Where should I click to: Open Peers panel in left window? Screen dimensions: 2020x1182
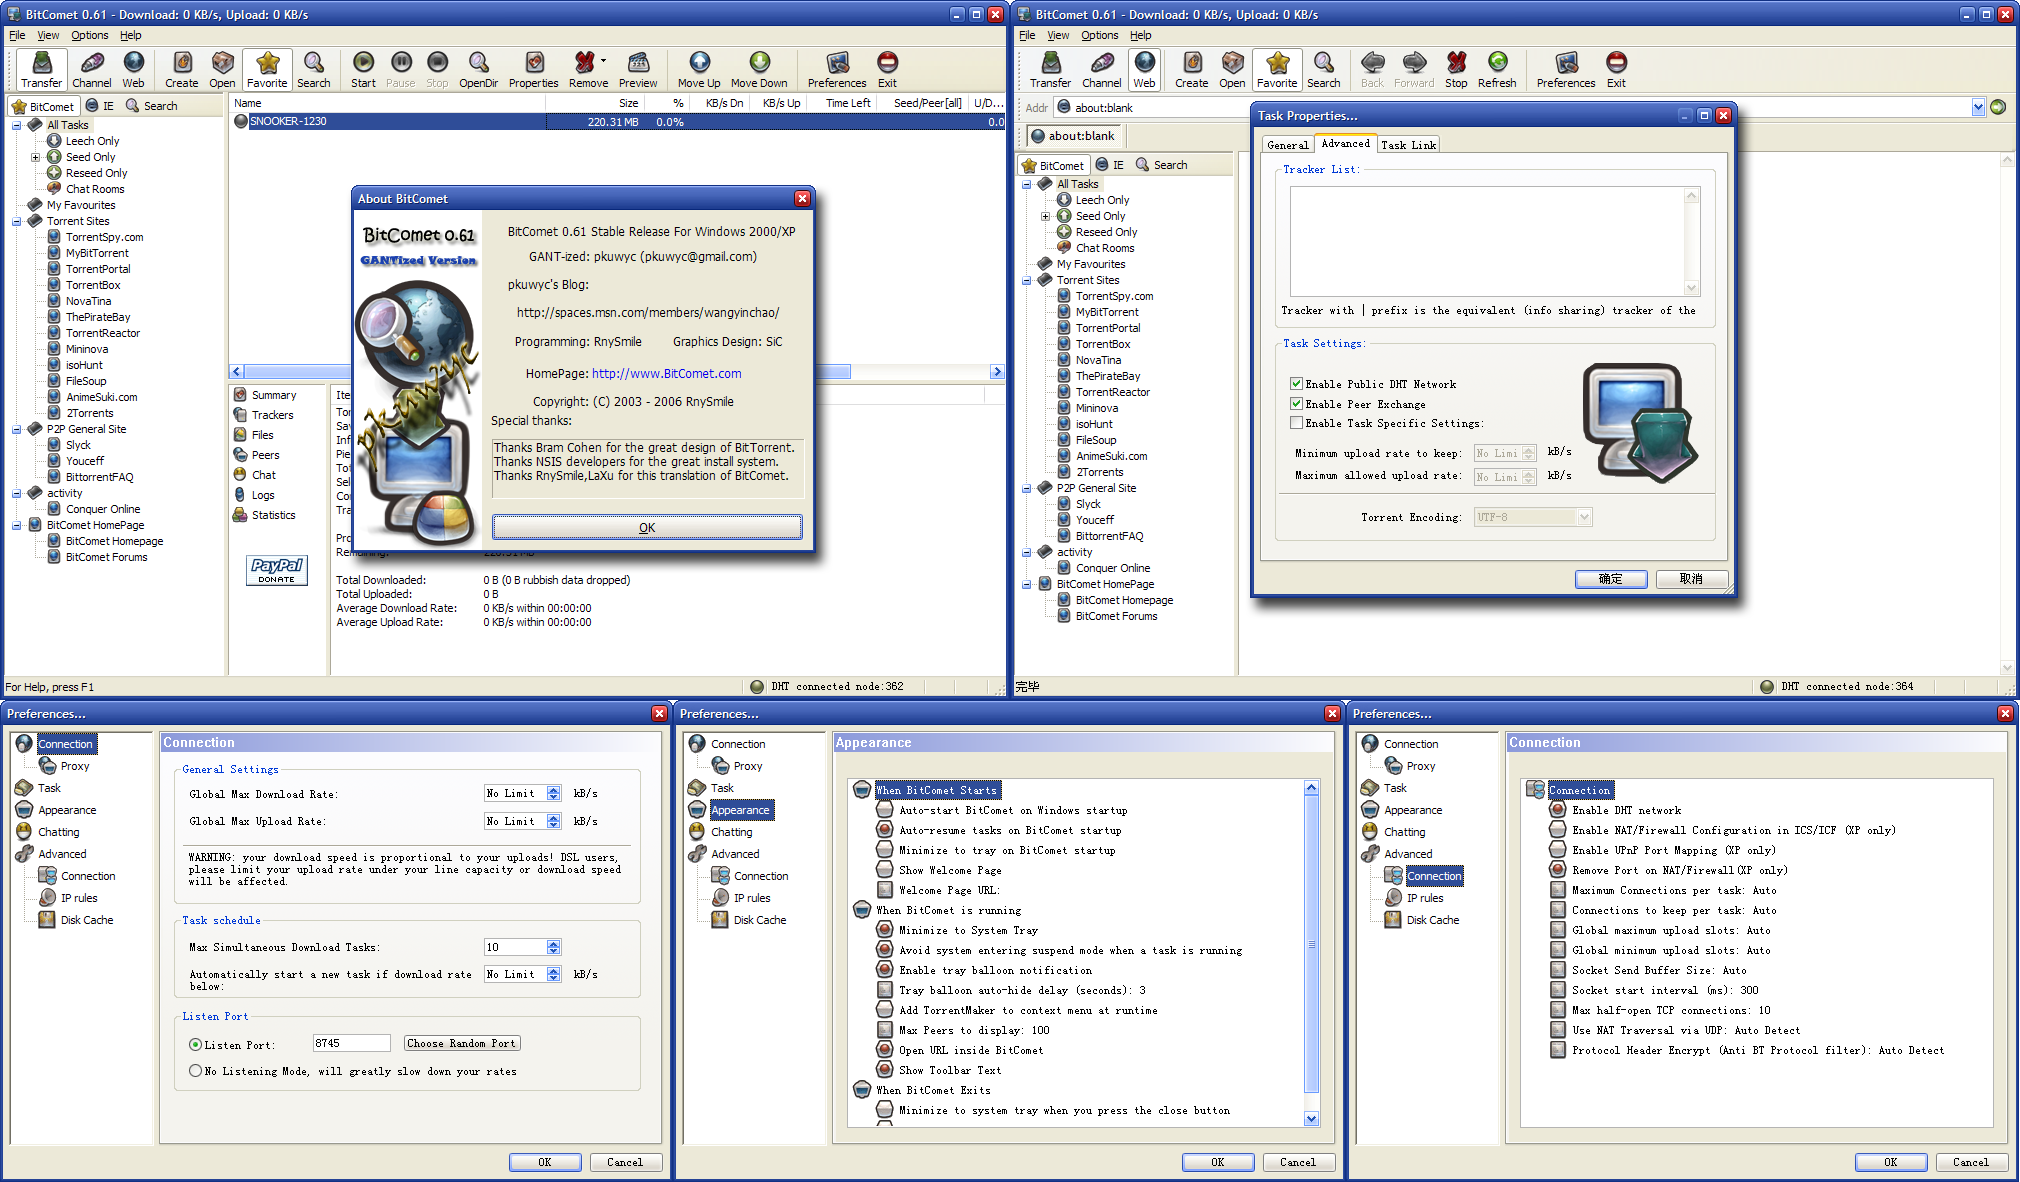tap(257, 455)
